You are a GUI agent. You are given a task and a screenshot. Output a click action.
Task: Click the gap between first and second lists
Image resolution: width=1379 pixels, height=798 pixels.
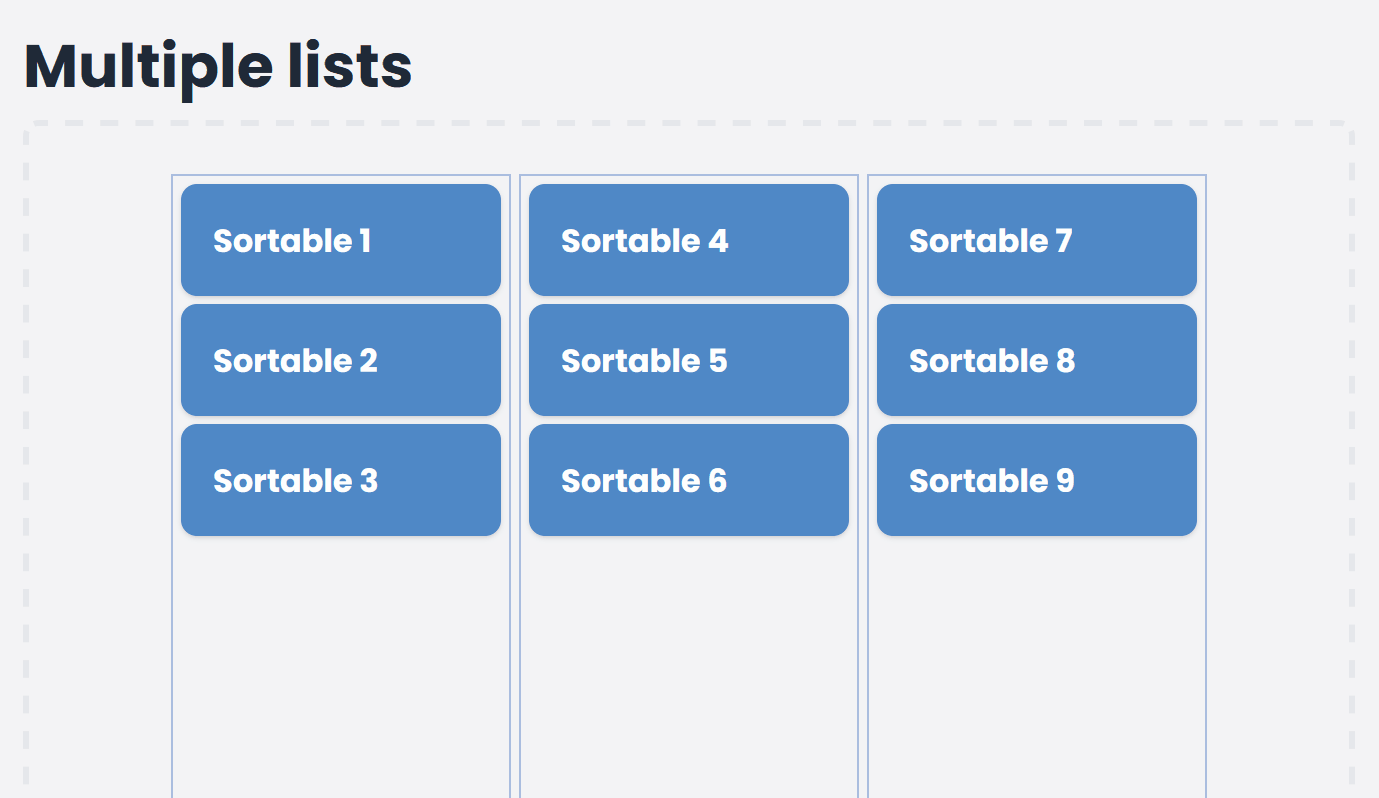515,650
